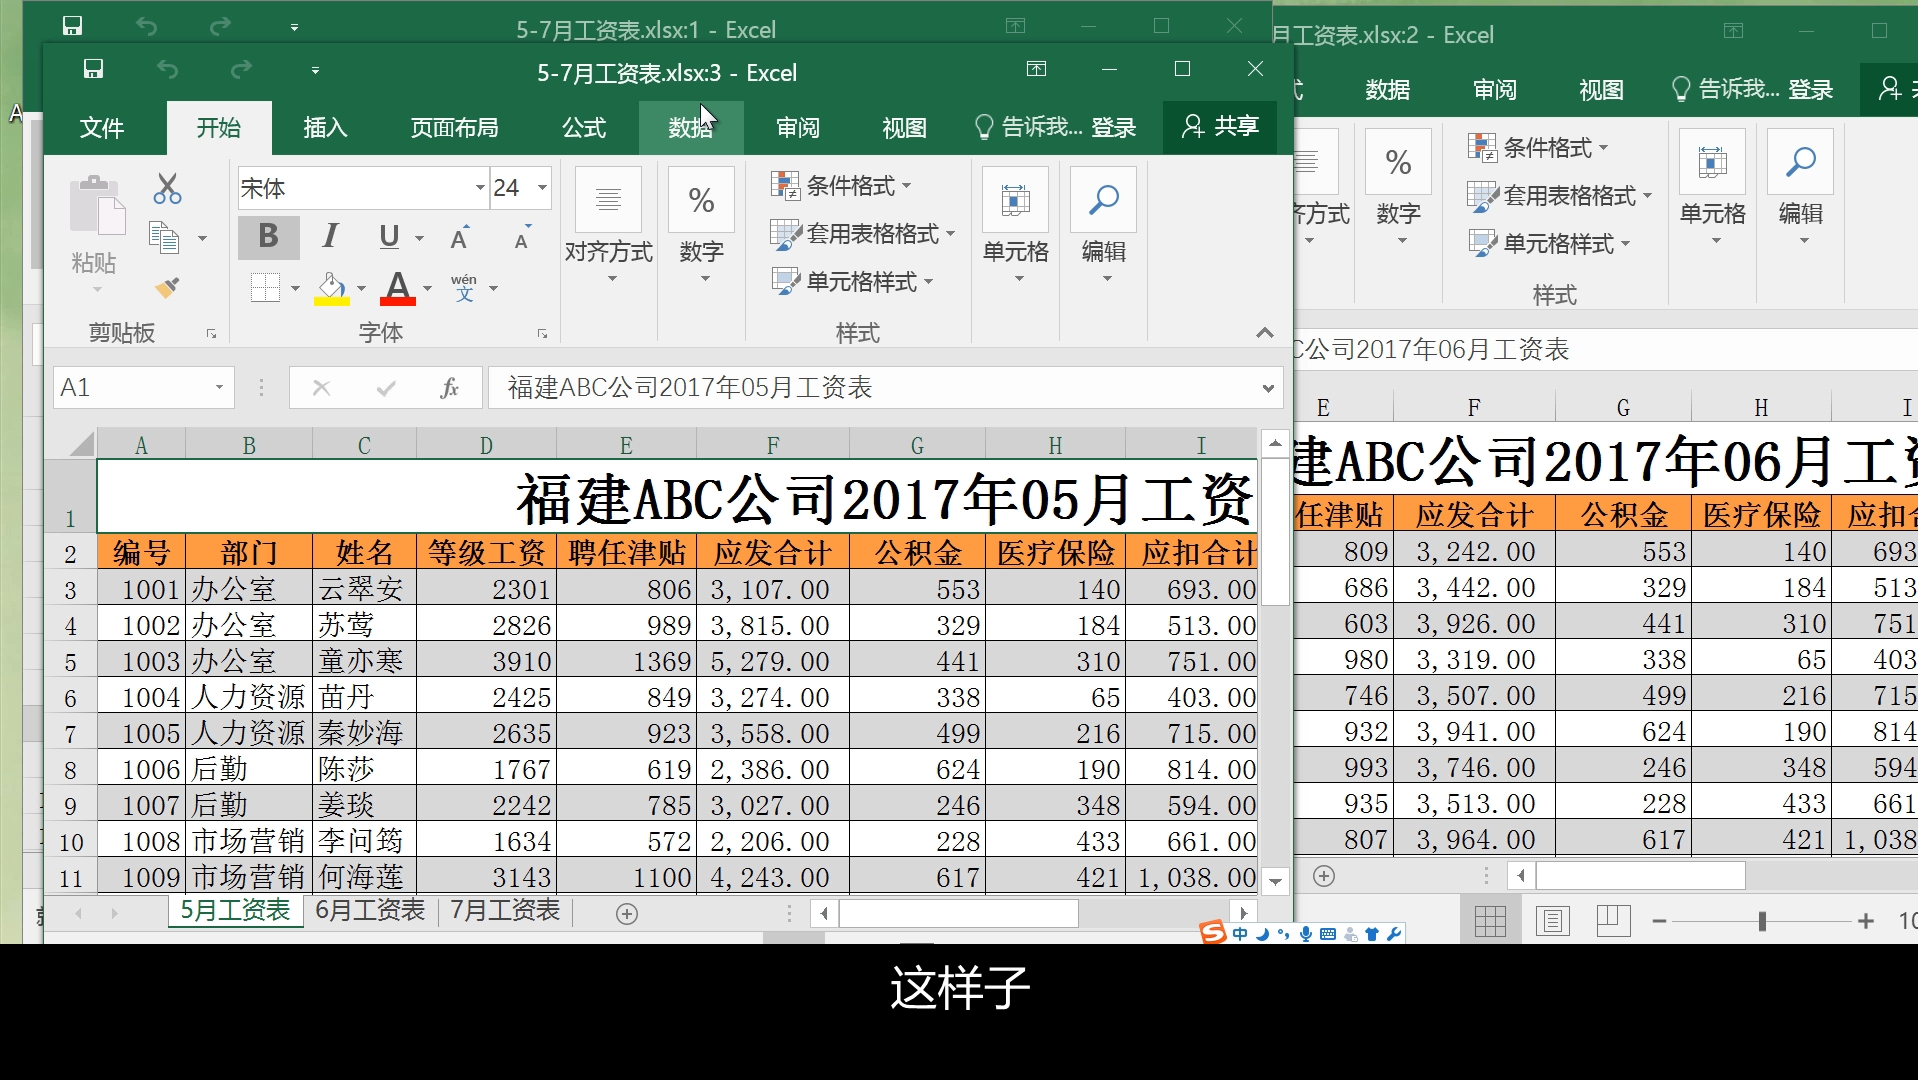Apply yellow fill color bucket
The image size is (1918, 1080).
(x=331, y=288)
